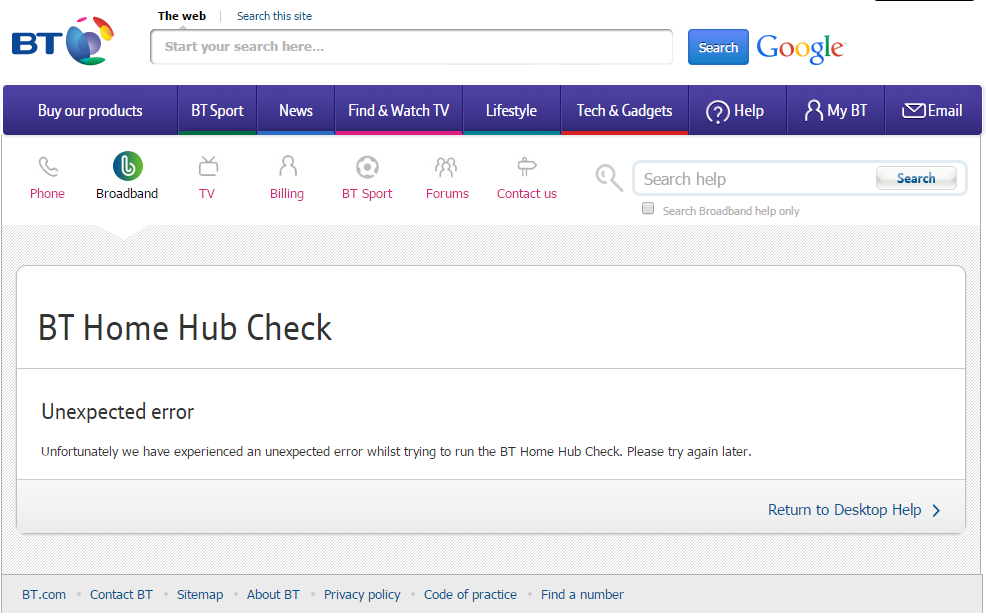986x616 pixels.
Task: Open Buy our products menu
Action: tap(91, 111)
